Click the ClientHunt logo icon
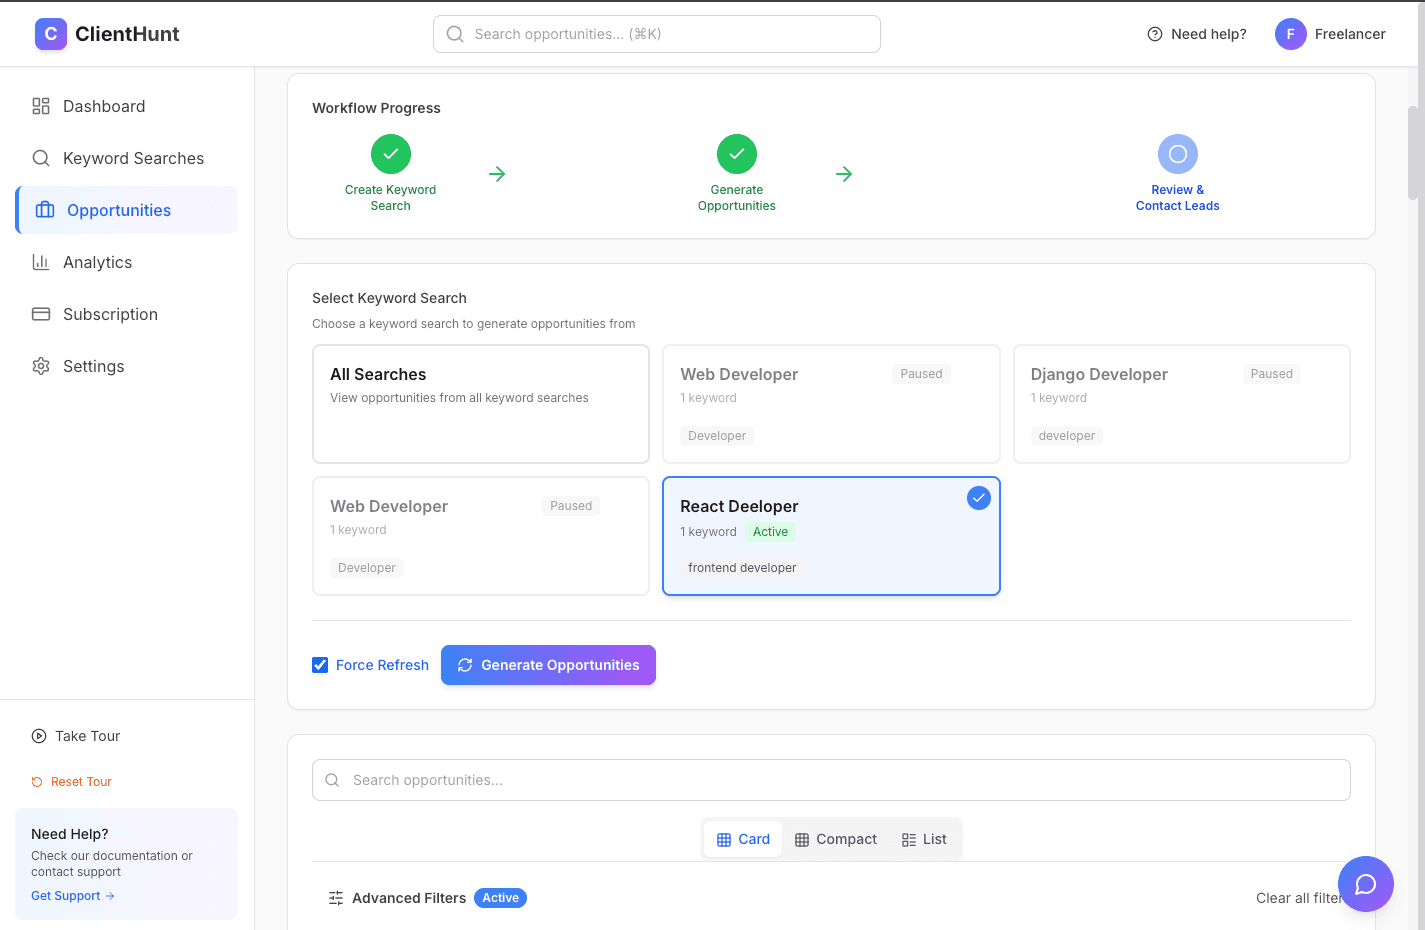 51,34
